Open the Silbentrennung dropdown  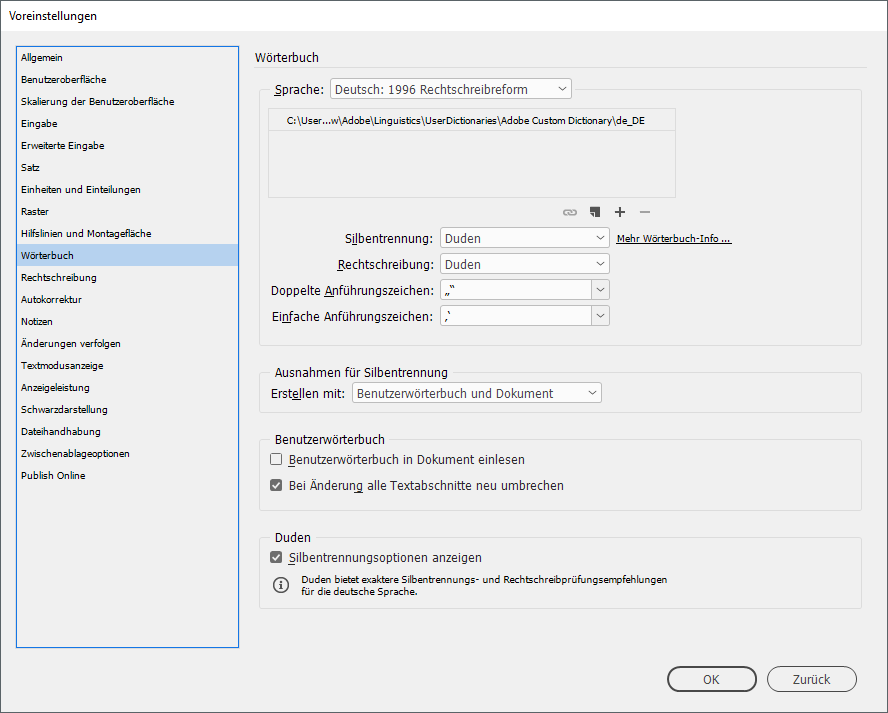[524, 238]
